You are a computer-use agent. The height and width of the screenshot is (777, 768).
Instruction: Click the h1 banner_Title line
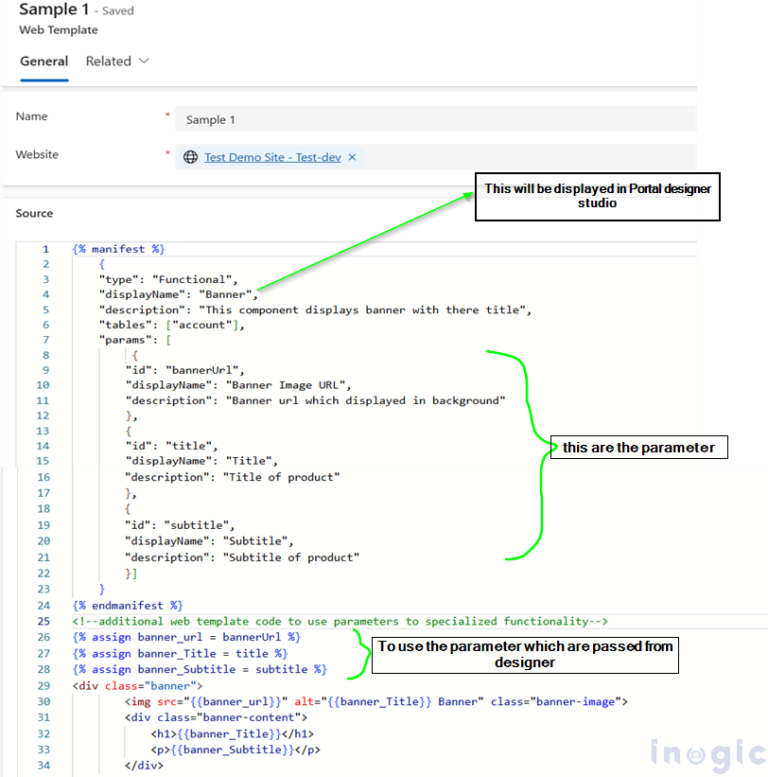pos(232,734)
